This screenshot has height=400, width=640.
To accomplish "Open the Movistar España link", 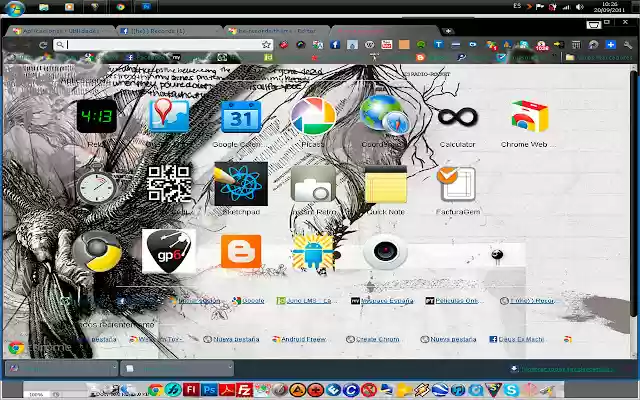I will coord(382,301).
